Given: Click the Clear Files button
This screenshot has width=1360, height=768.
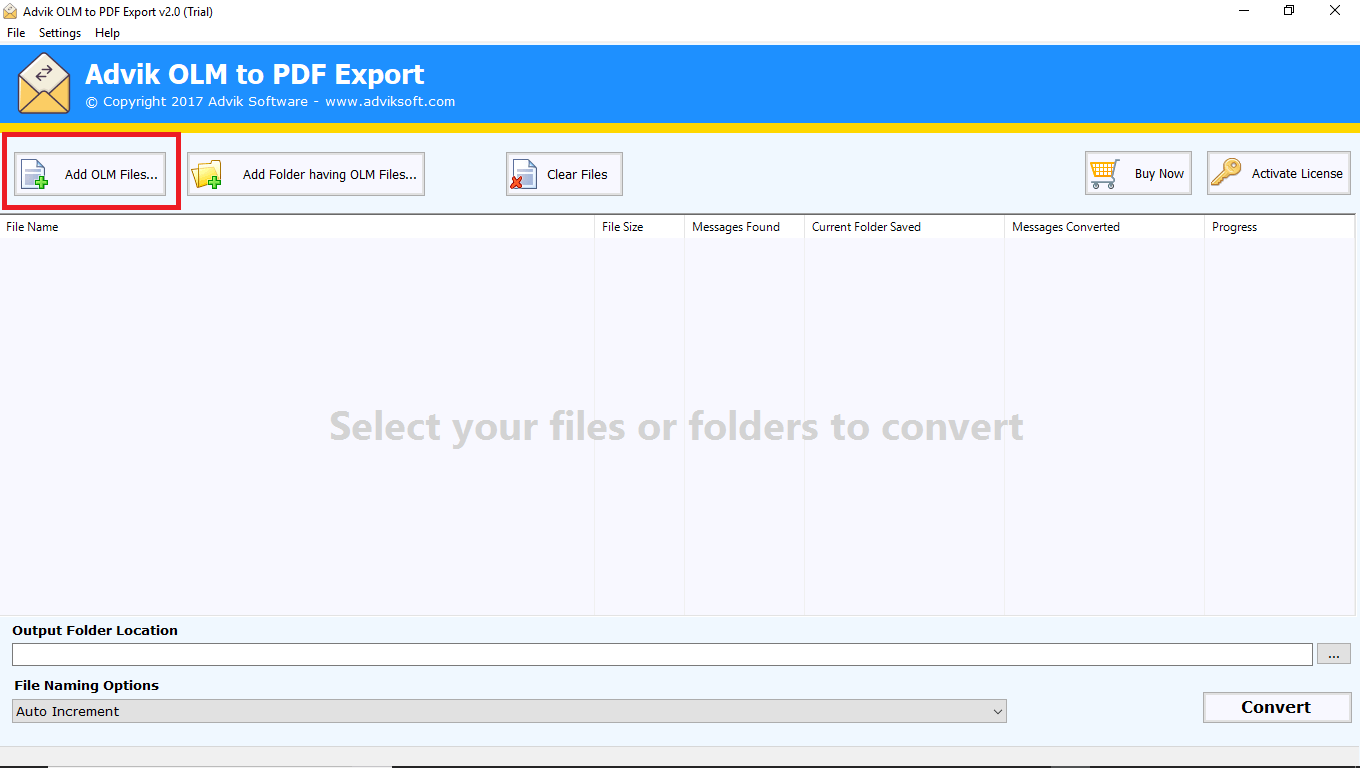Looking at the screenshot, I should point(563,173).
